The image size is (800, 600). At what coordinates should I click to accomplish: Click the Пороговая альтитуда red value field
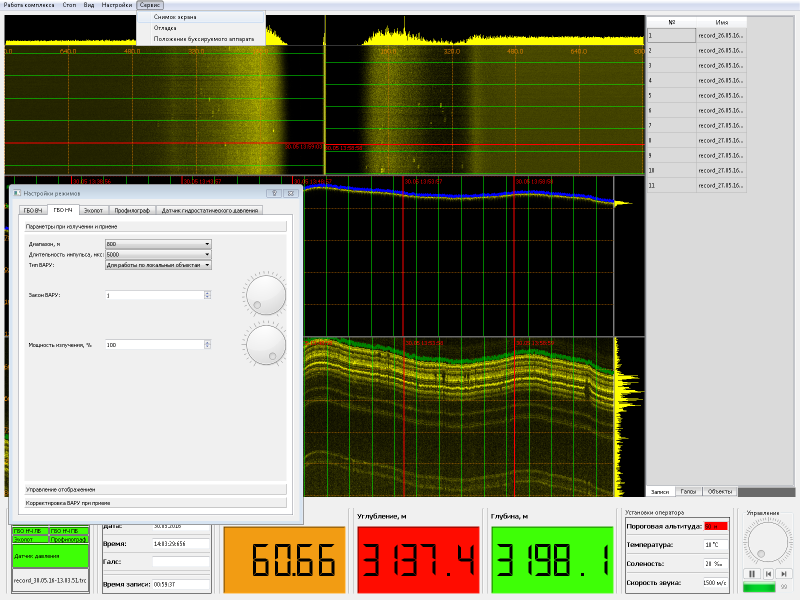715,526
